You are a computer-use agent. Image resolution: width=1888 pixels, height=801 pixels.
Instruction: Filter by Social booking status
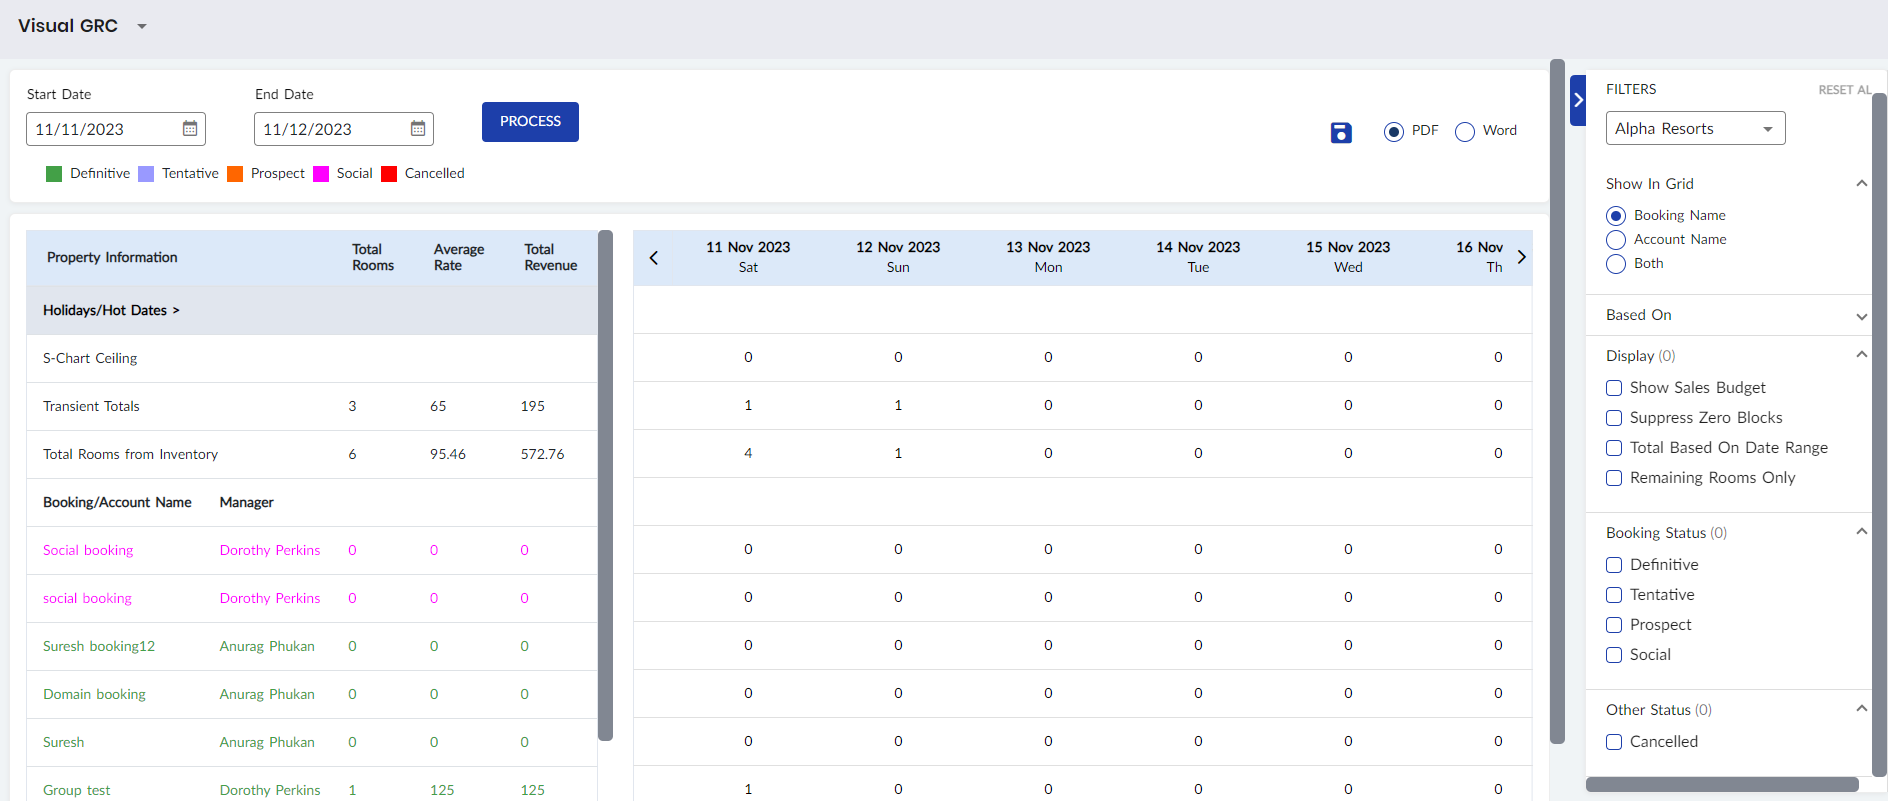tap(1614, 655)
